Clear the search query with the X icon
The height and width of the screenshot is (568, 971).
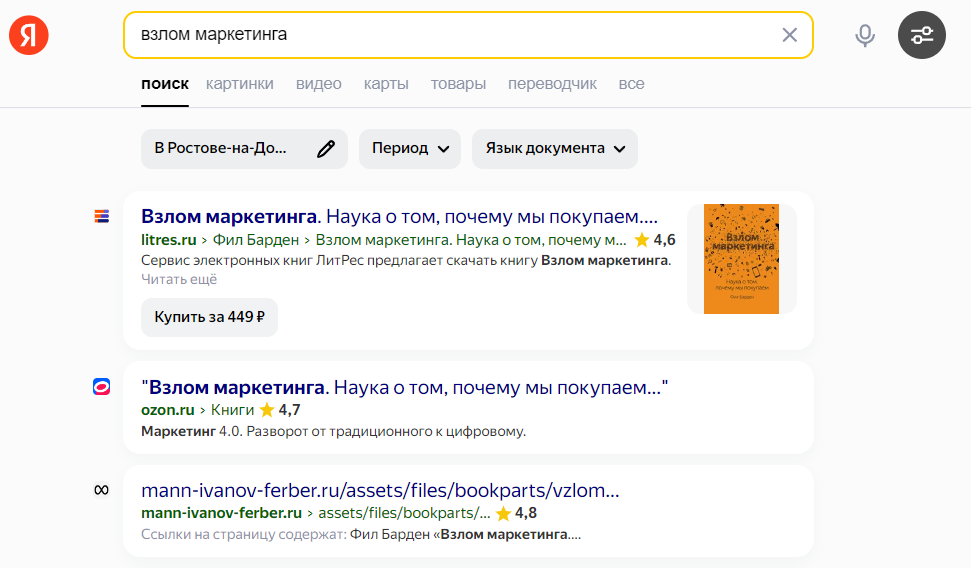click(x=790, y=35)
